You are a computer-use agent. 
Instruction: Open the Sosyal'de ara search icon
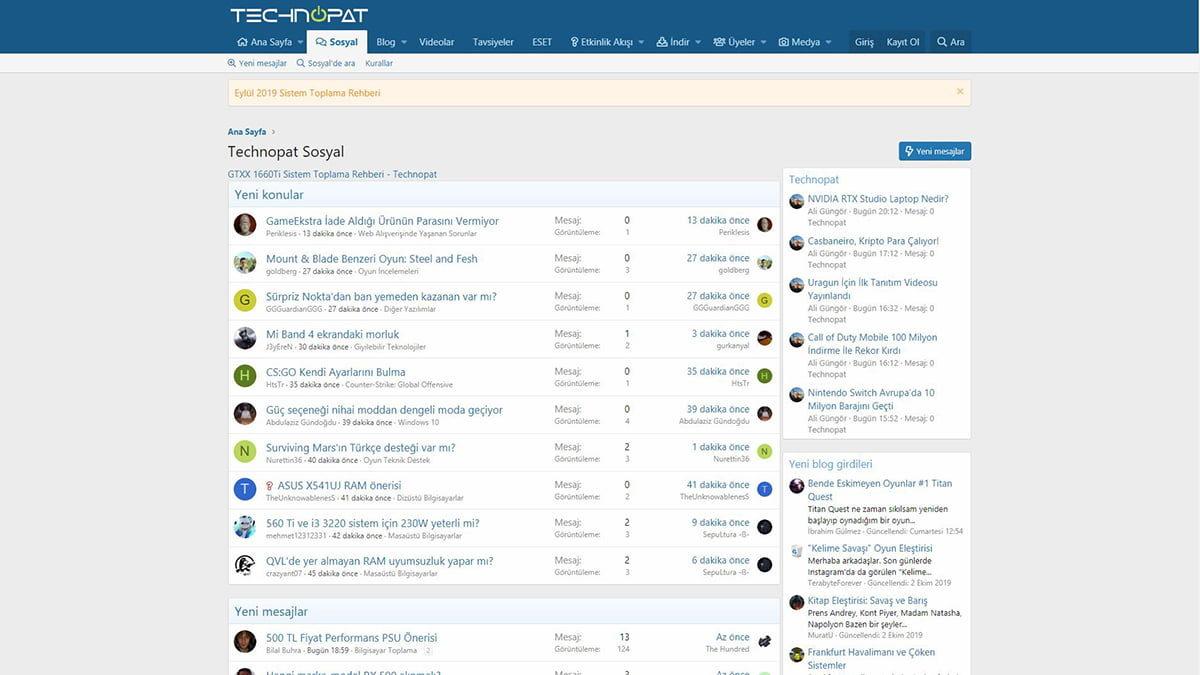tap(299, 62)
